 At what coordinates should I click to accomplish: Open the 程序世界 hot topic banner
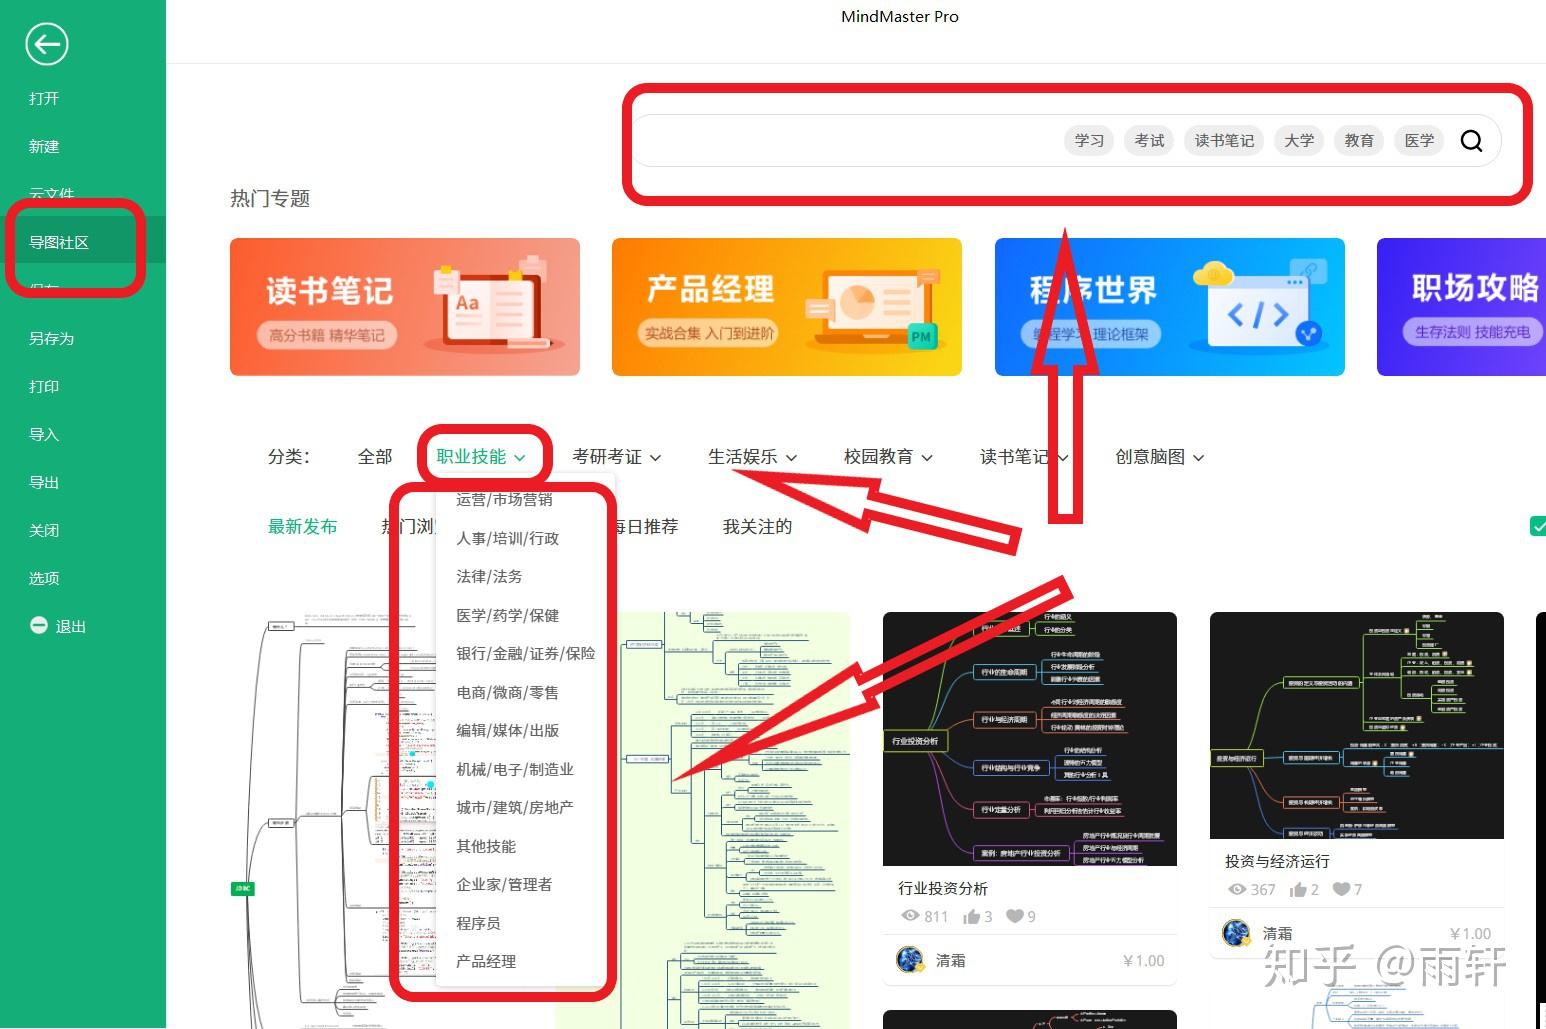click(x=1170, y=307)
